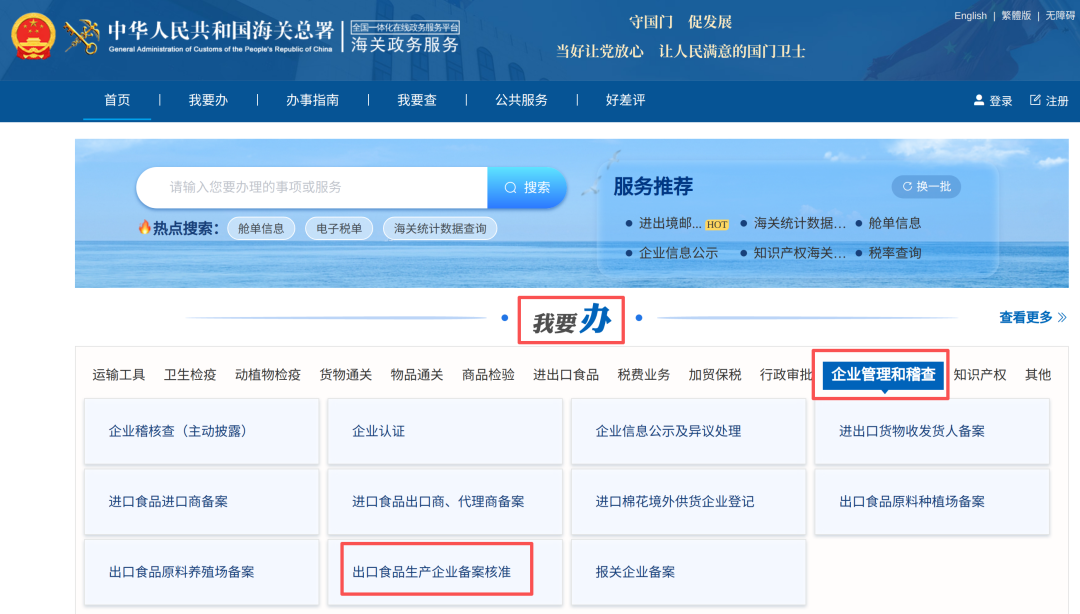Select the 知识产权 category tab
Image resolution: width=1080 pixels, height=614 pixels.
point(980,374)
